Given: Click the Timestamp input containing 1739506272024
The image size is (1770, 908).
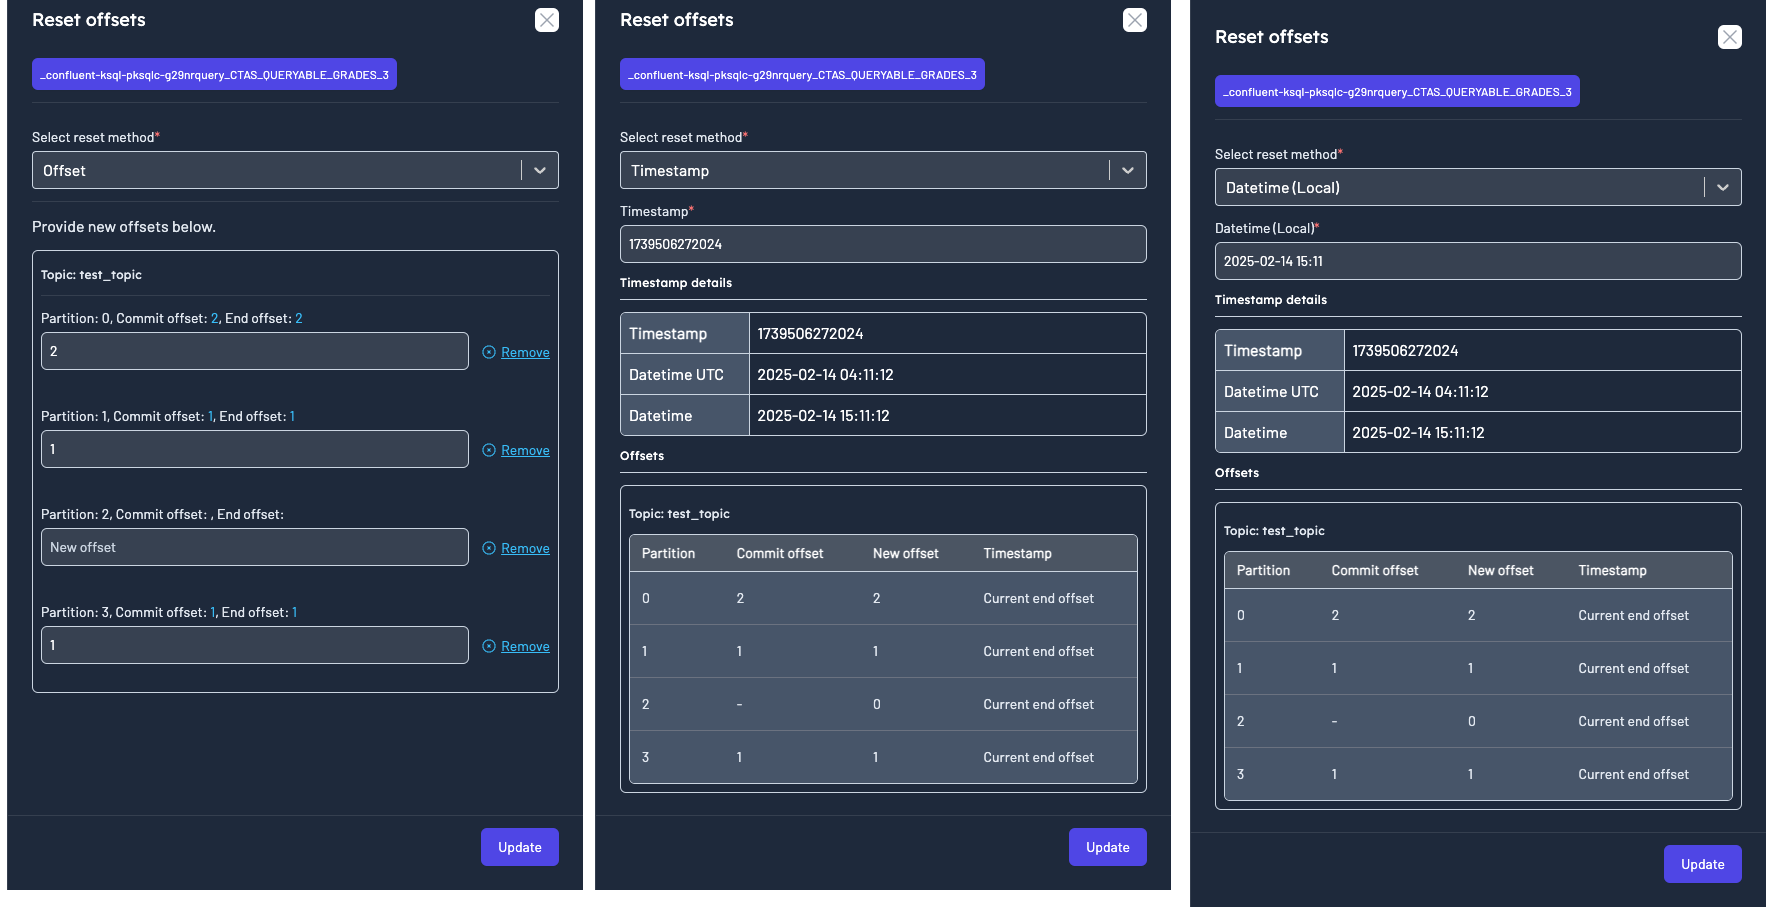Looking at the screenshot, I should (883, 244).
